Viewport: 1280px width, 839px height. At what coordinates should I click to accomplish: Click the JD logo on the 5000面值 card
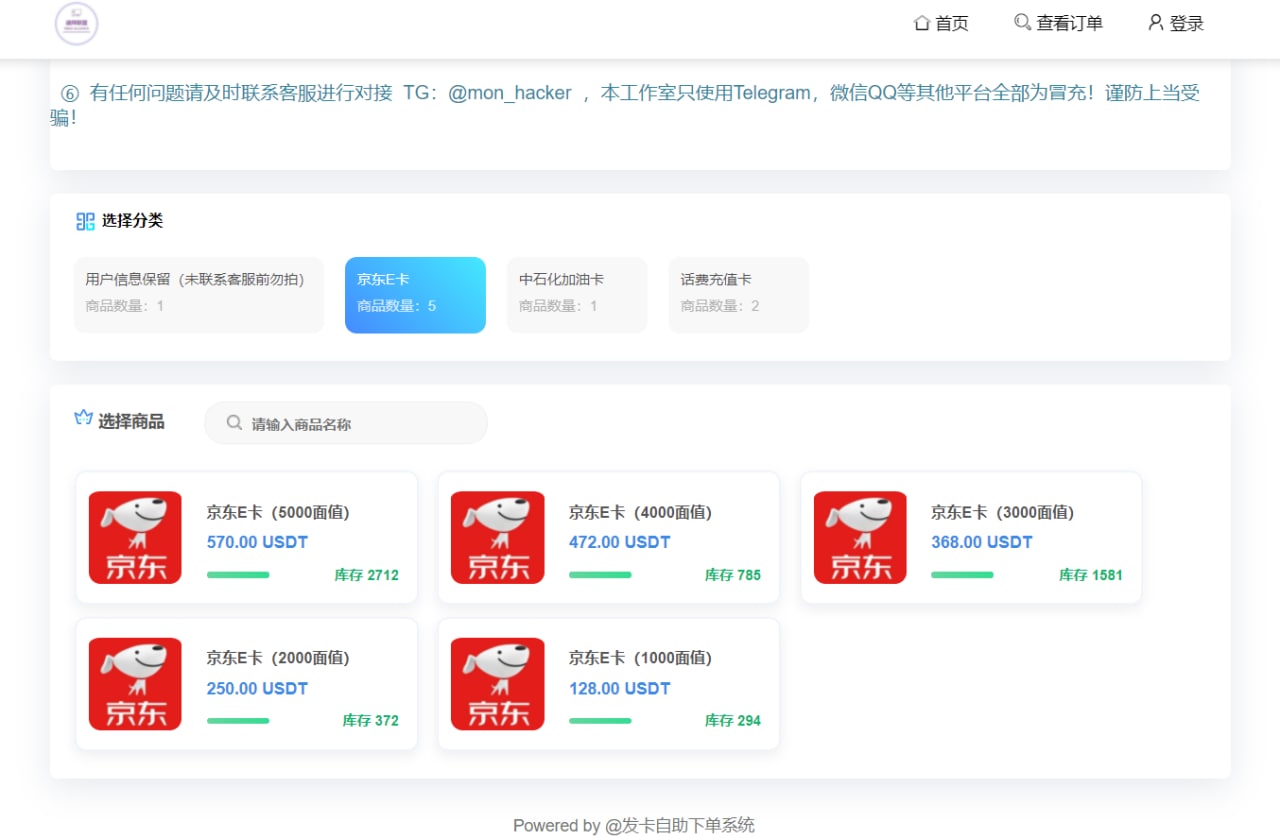click(x=135, y=537)
